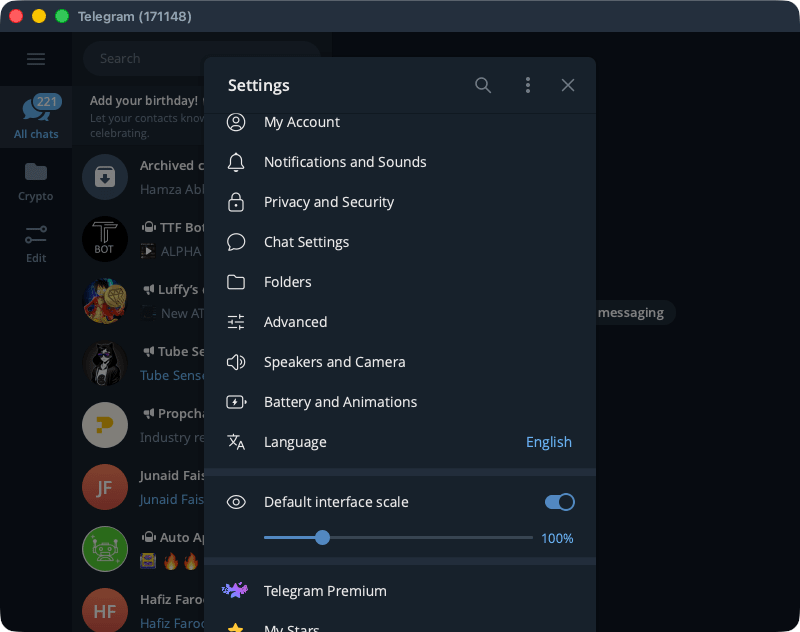Click the Battery and Animations icon

[x=236, y=402]
